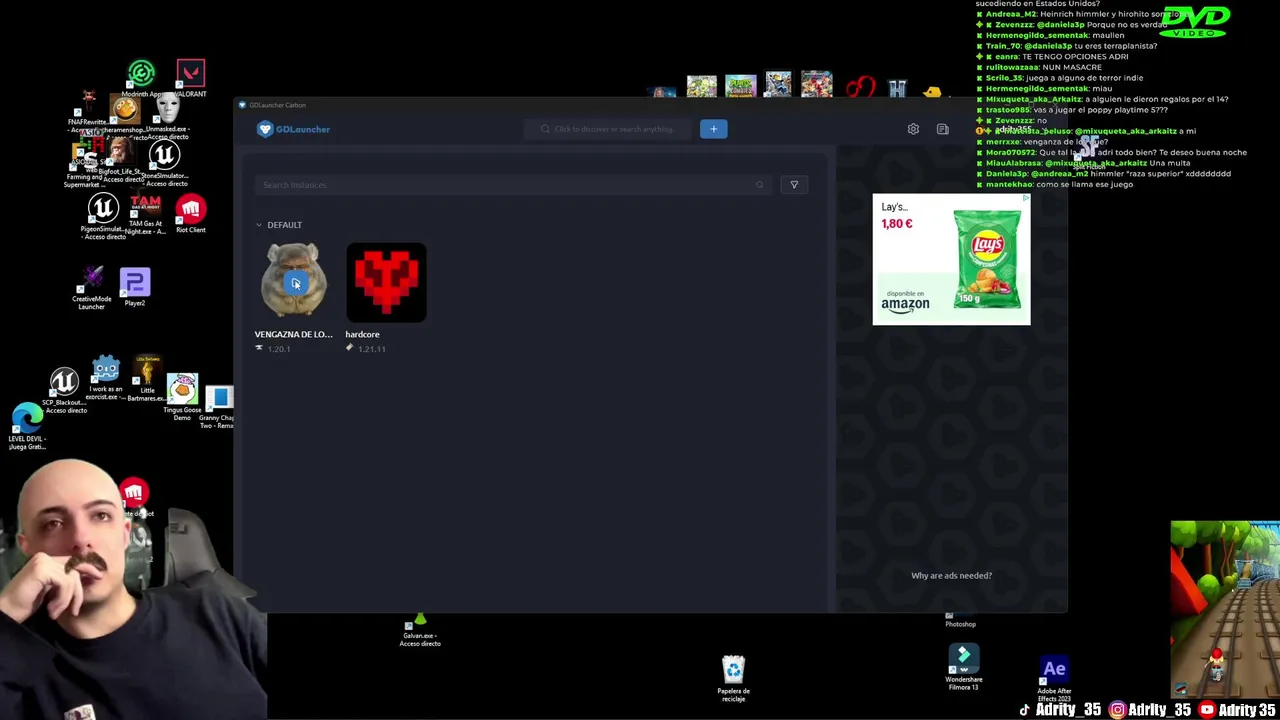Viewport: 1280px width, 720px height.
Task: Open 'Why are ads needed?' link
Action: pos(951,575)
